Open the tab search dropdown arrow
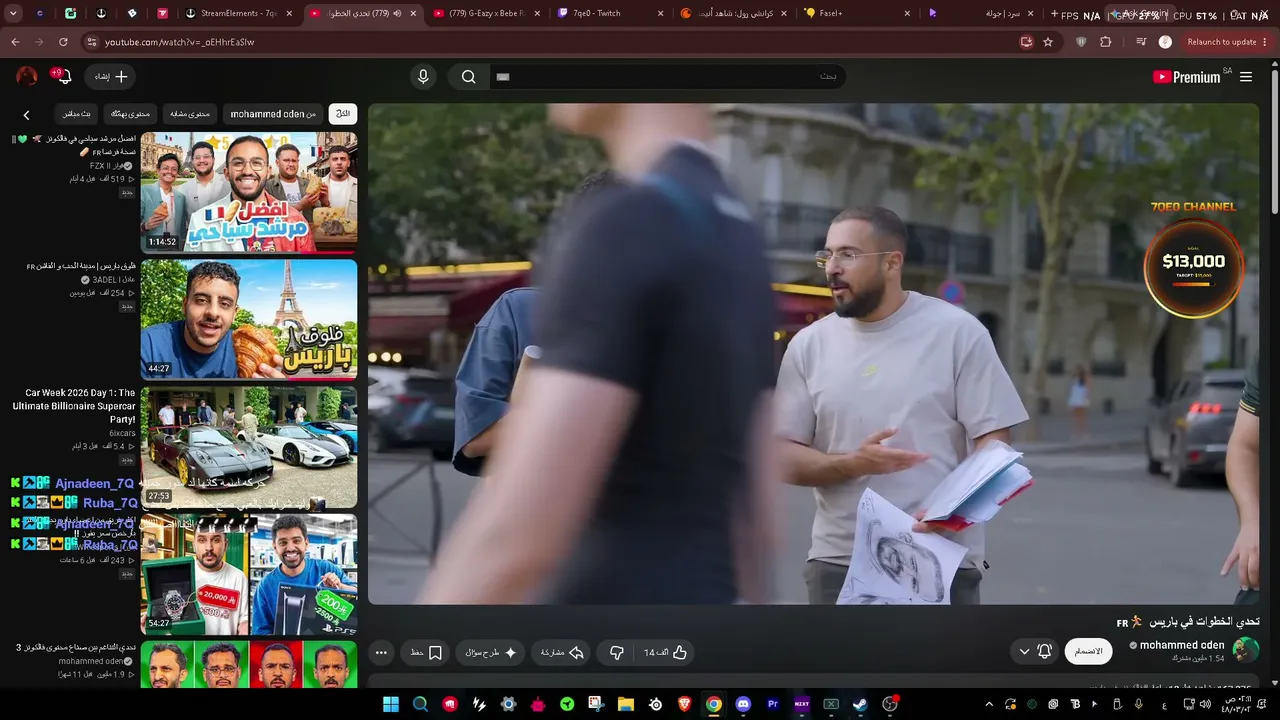Viewport: 1280px width, 720px height. pos(13,13)
